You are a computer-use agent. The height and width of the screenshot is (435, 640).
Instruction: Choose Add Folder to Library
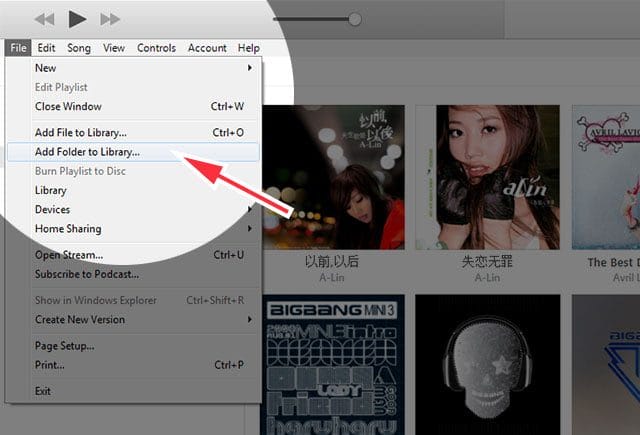tap(133, 152)
